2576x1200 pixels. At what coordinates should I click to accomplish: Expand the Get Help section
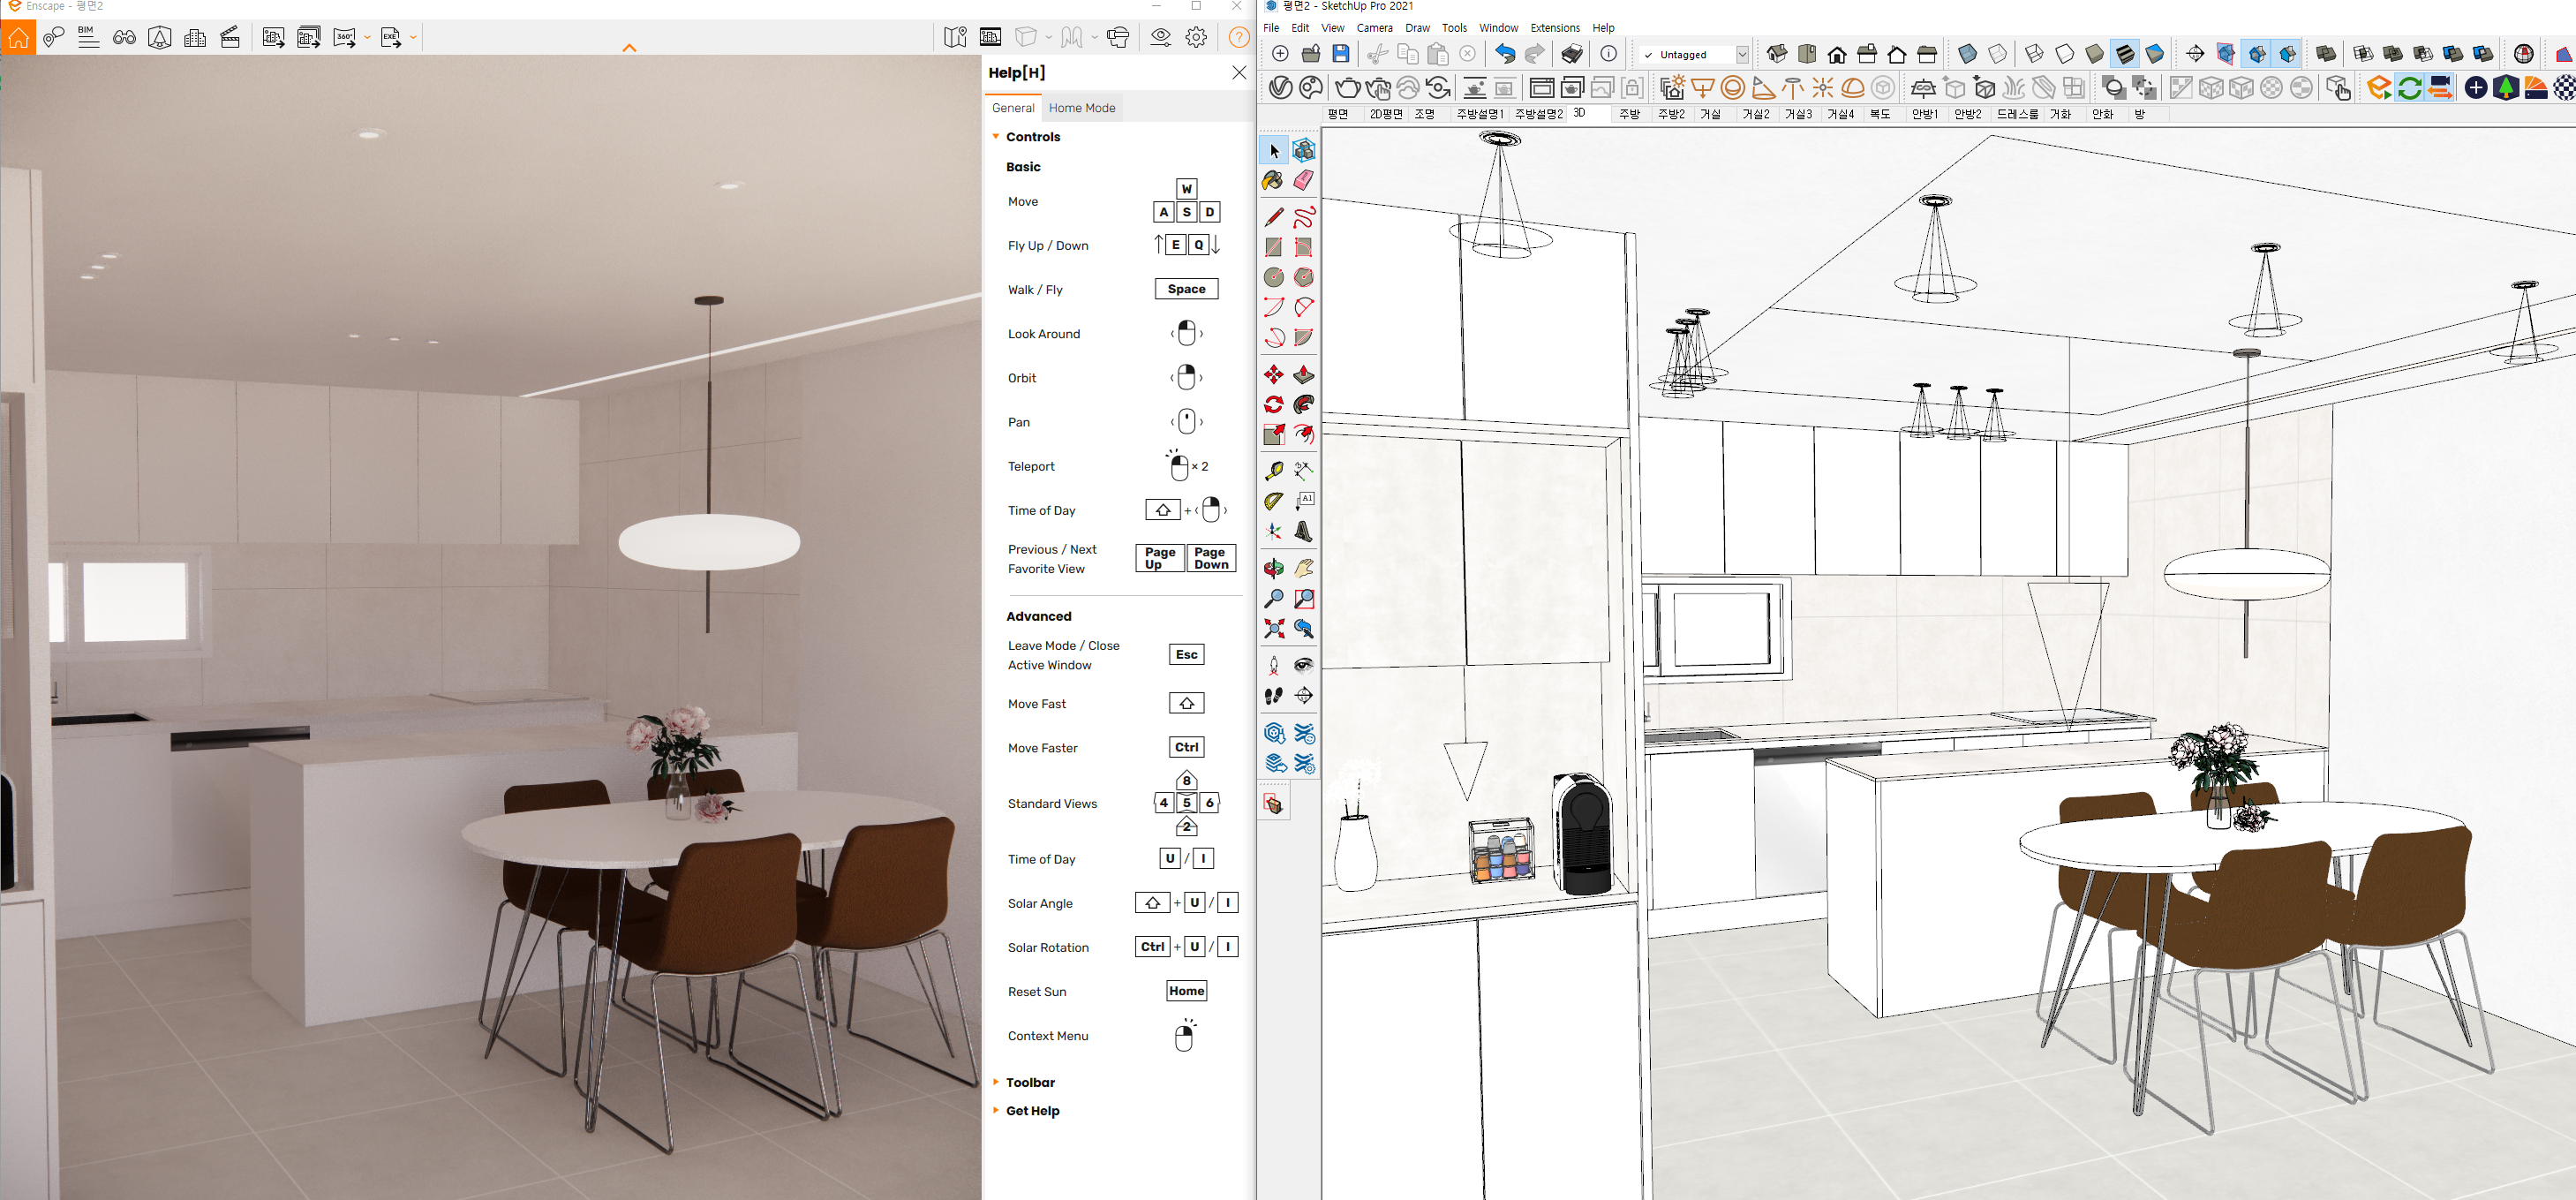(x=1032, y=1110)
